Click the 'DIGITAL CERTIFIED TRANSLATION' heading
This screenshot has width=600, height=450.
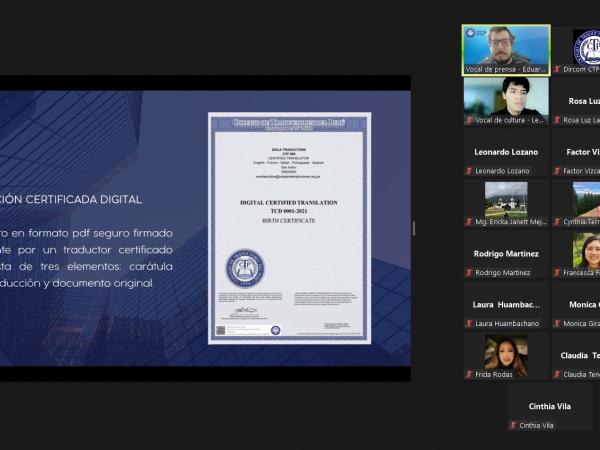[x=289, y=202]
